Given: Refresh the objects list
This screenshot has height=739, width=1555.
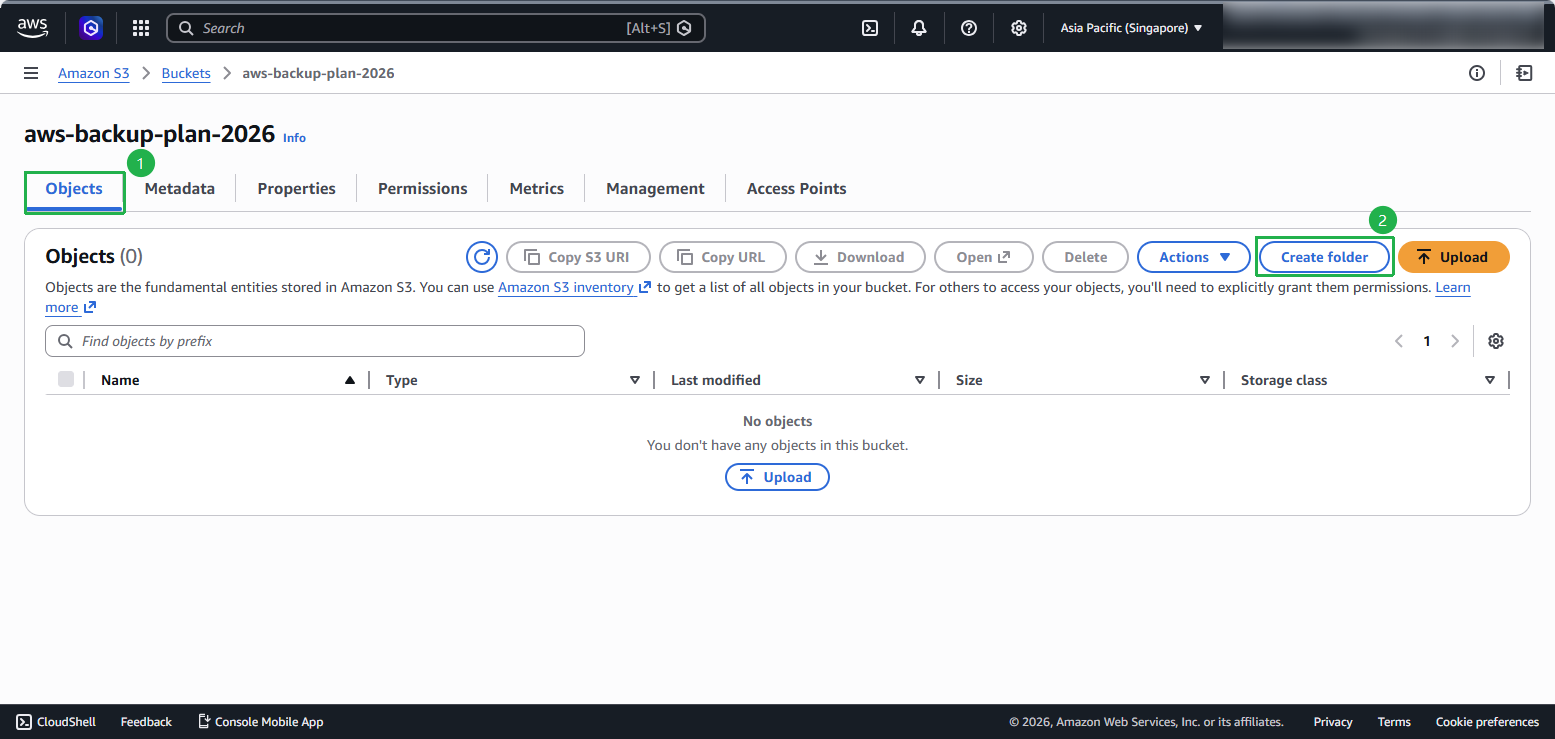Looking at the screenshot, I should [x=482, y=257].
